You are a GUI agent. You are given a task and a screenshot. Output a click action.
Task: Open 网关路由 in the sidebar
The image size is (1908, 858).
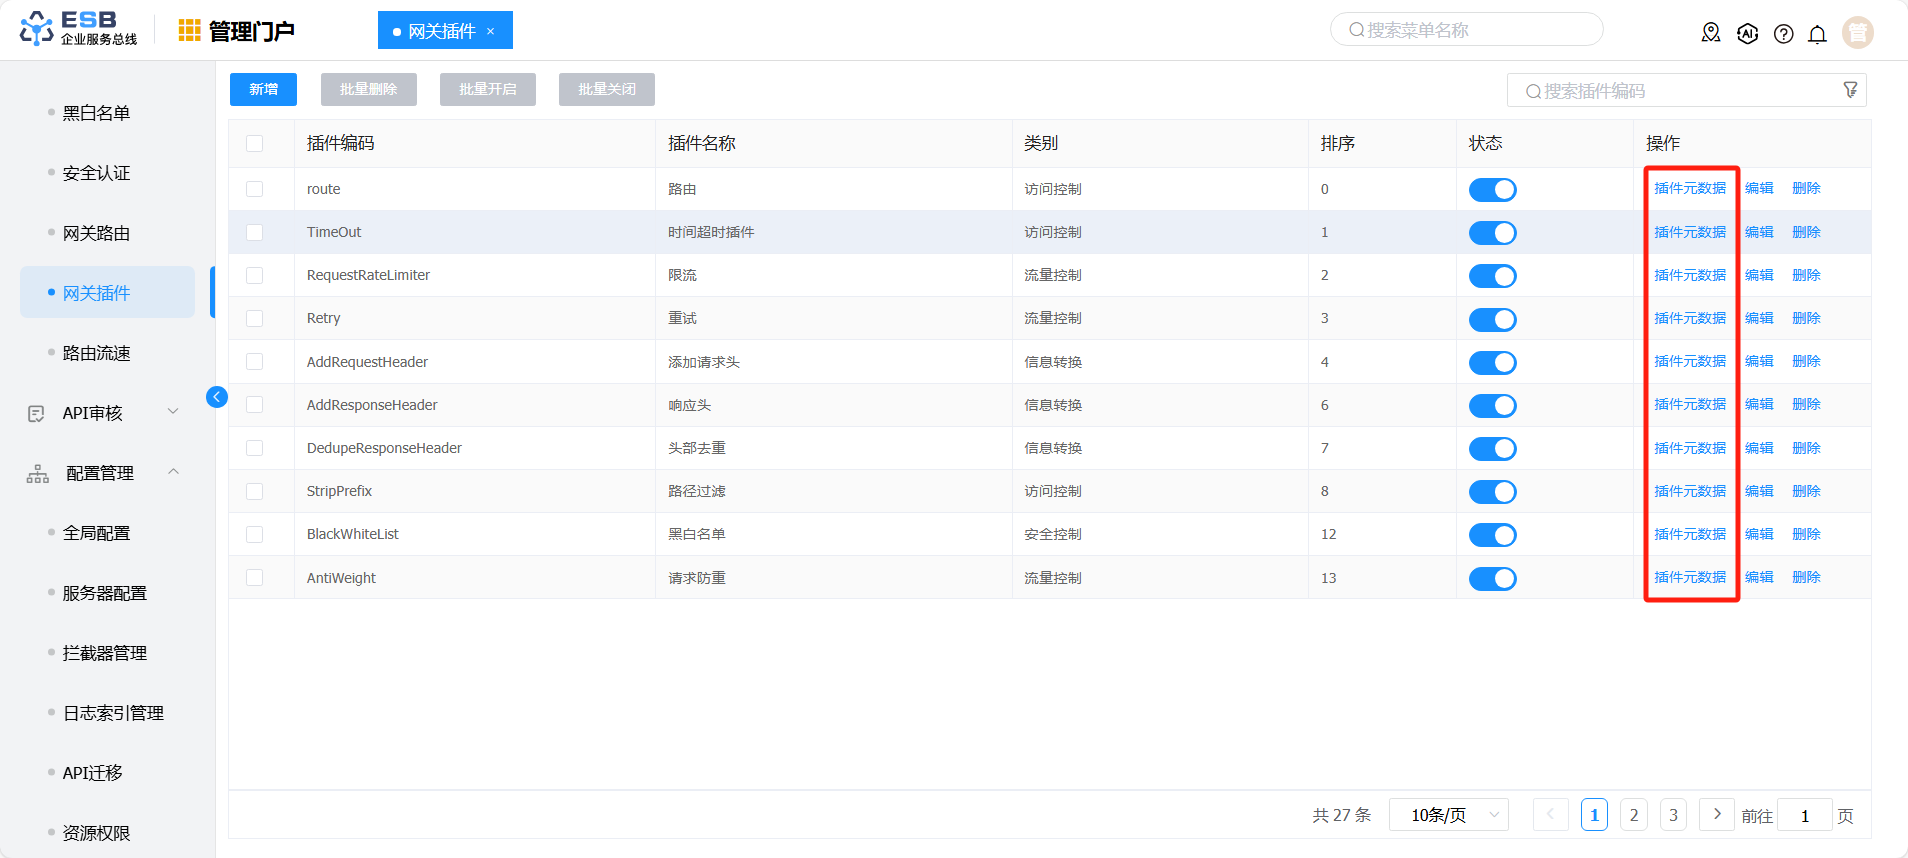[96, 233]
